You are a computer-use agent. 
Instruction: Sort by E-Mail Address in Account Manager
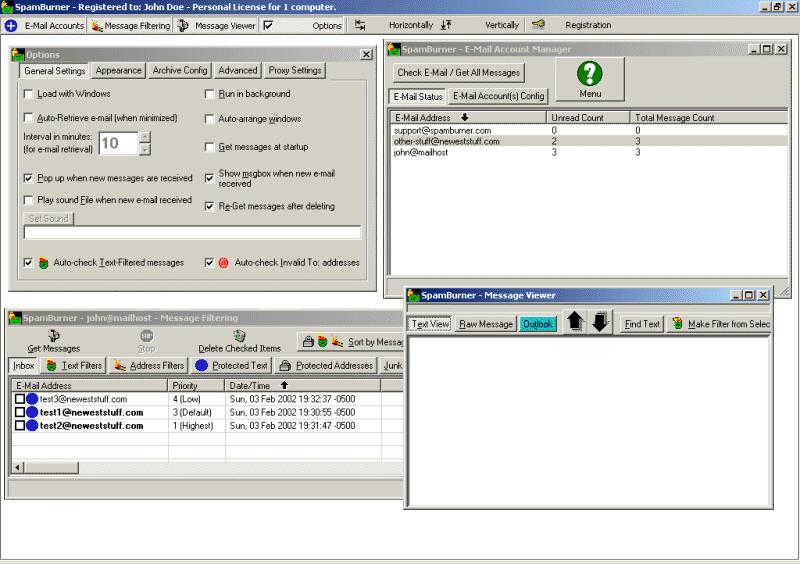(x=467, y=118)
